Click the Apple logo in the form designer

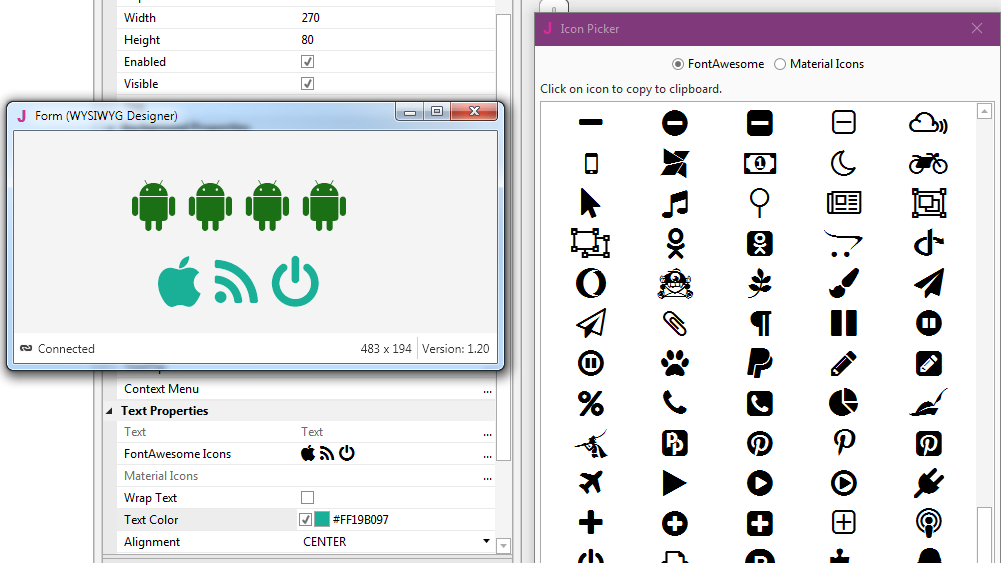(179, 282)
